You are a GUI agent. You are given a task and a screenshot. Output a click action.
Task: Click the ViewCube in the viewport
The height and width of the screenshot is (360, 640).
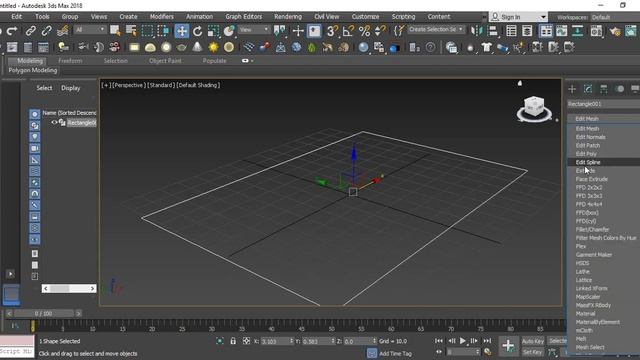point(534,108)
